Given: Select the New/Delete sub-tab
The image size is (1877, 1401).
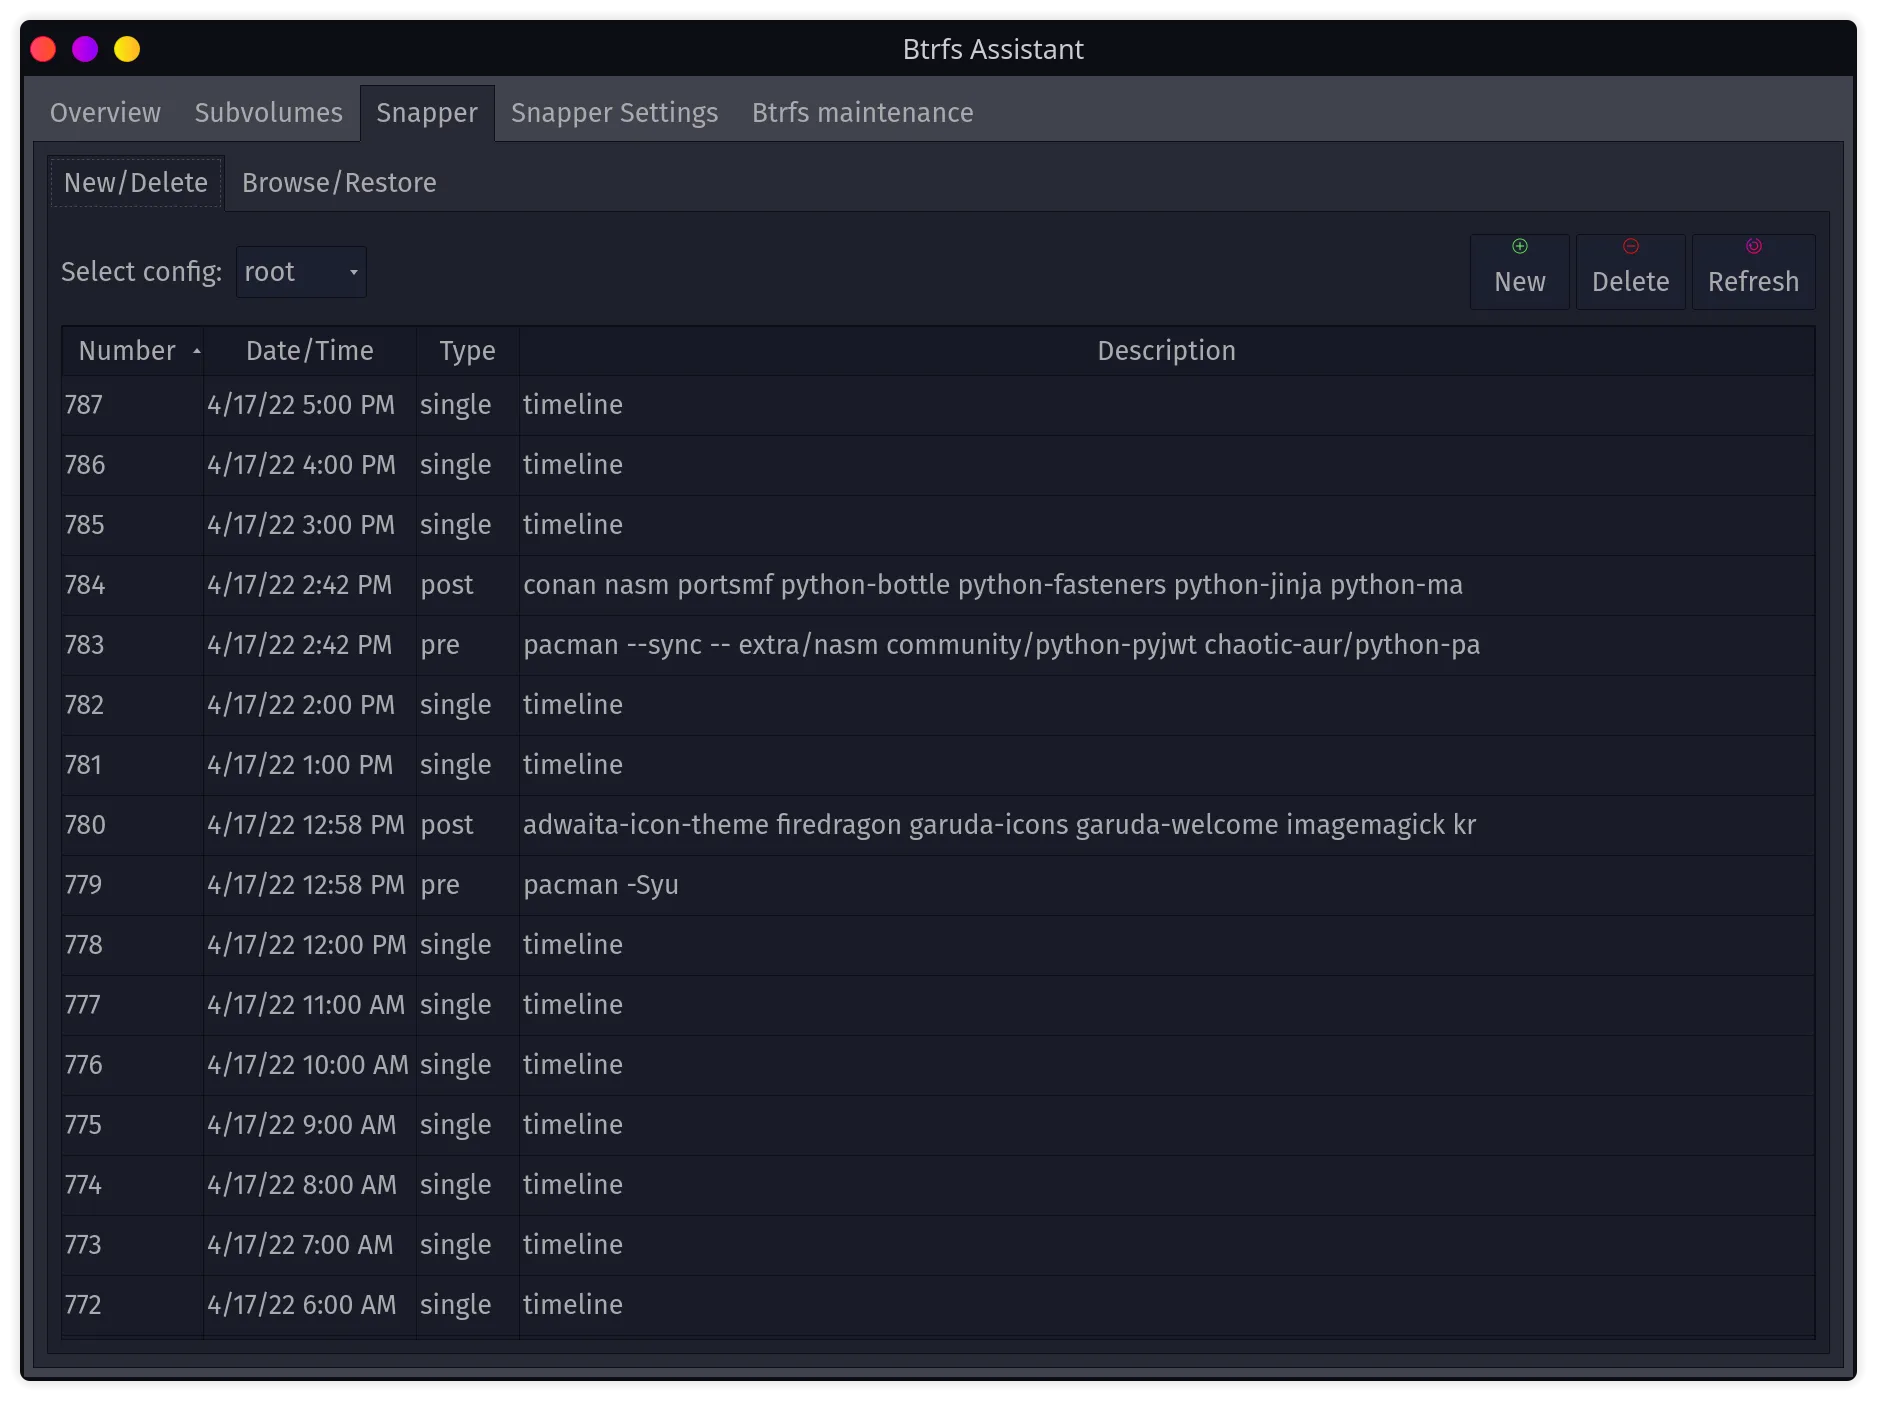Looking at the screenshot, I should (136, 183).
